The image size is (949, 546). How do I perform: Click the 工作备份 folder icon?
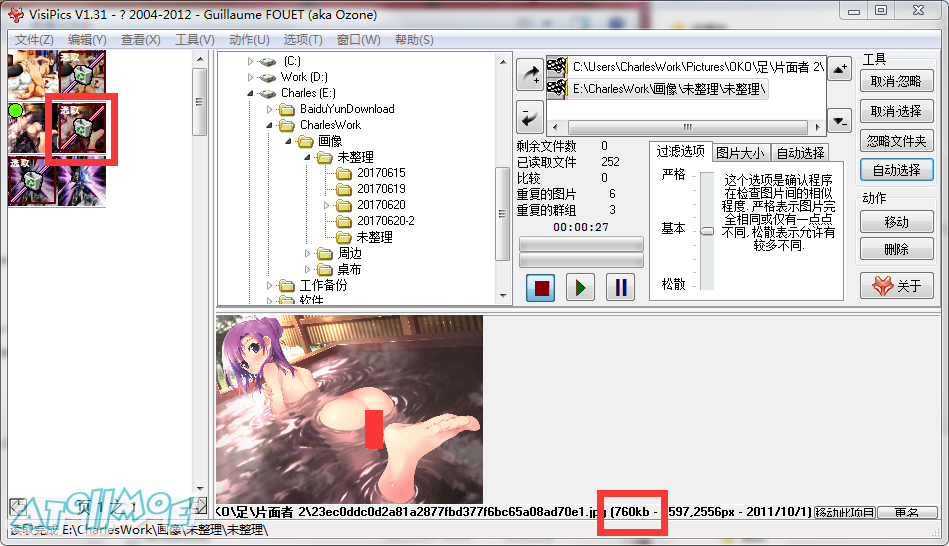286,285
